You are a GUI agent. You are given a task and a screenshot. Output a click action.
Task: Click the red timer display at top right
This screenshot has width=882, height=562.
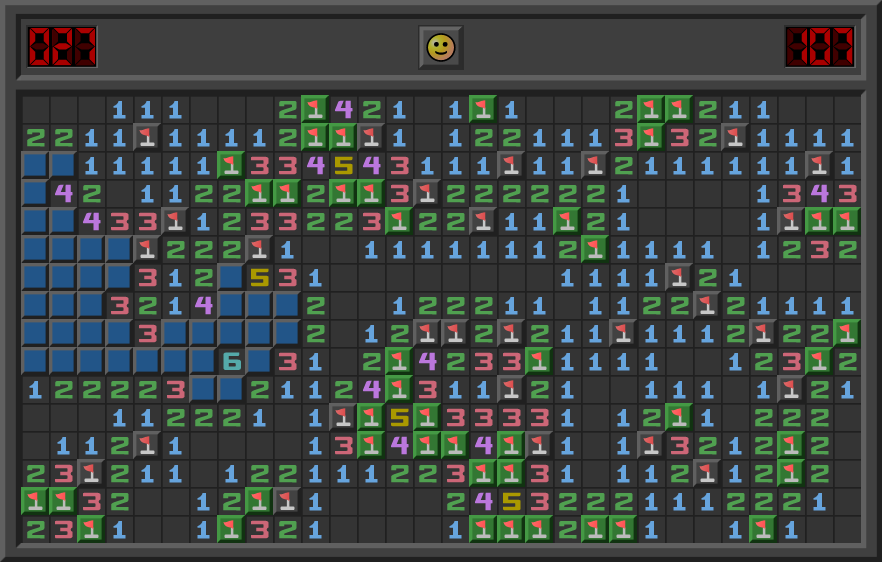click(x=819, y=47)
